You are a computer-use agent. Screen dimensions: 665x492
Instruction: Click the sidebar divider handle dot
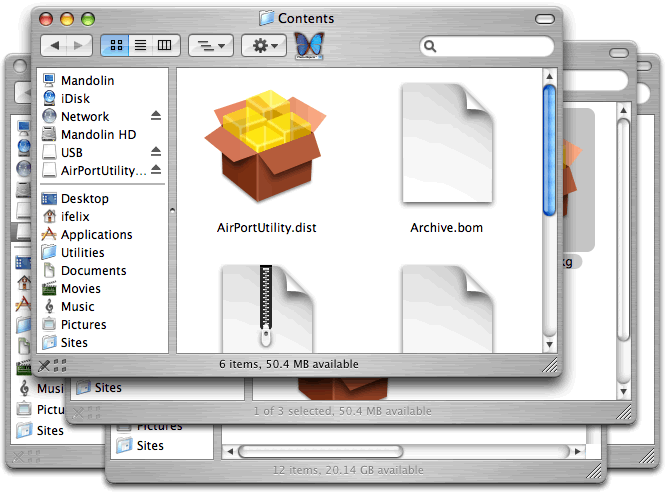pos(172,210)
